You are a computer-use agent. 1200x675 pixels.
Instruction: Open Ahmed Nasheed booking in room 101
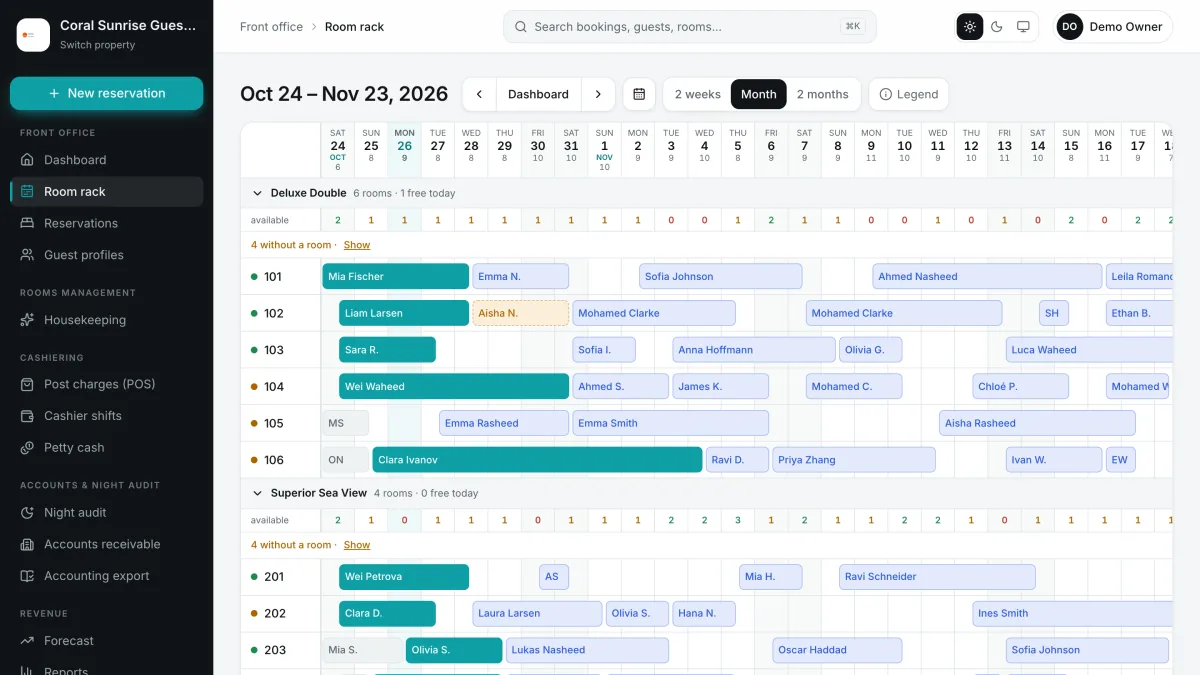(x=987, y=276)
